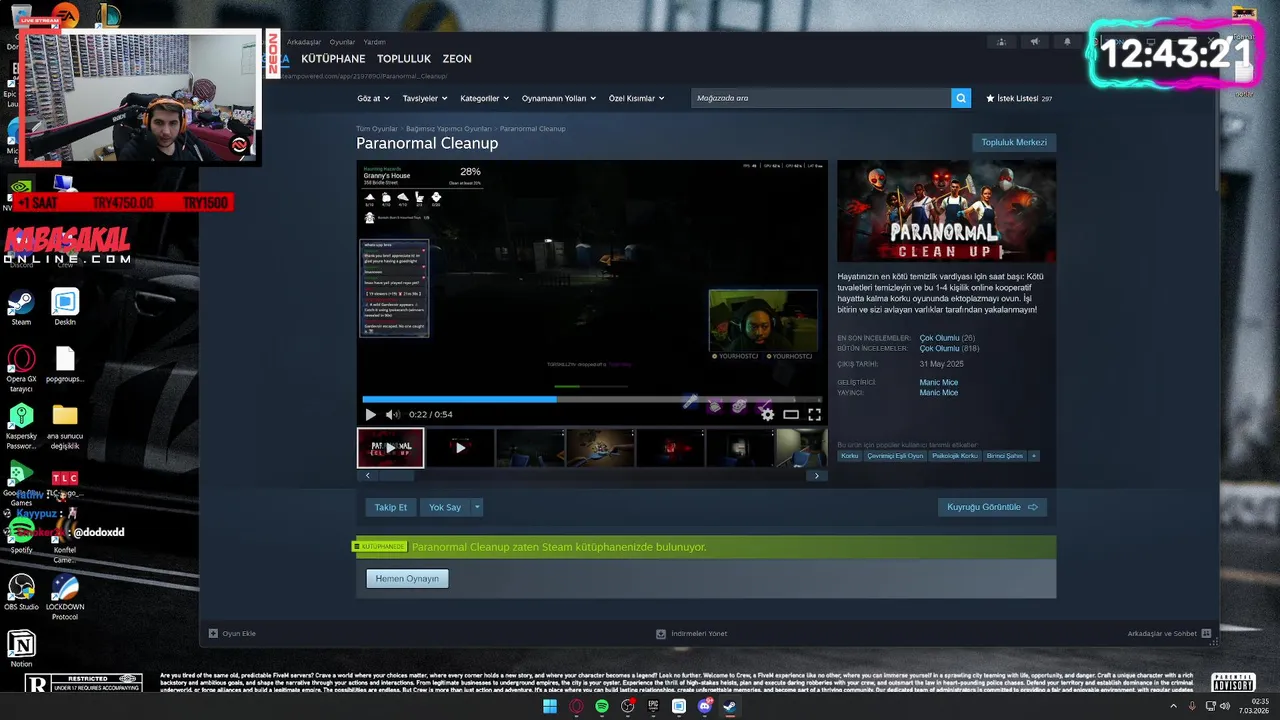Image resolution: width=1280 pixels, height=720 pixels.
Task: Open the Notion desktop shortcut
Action: (x=21, y=650)
